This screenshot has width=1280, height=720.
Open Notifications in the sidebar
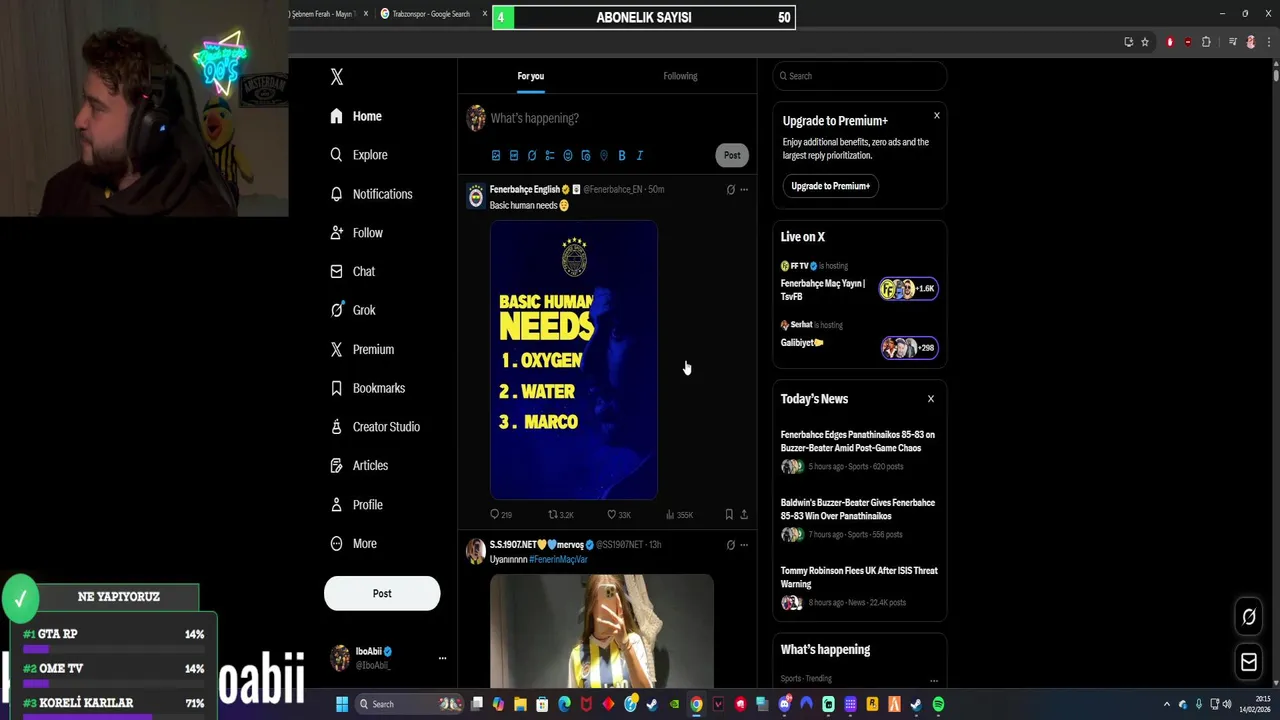tap(371, 194)
